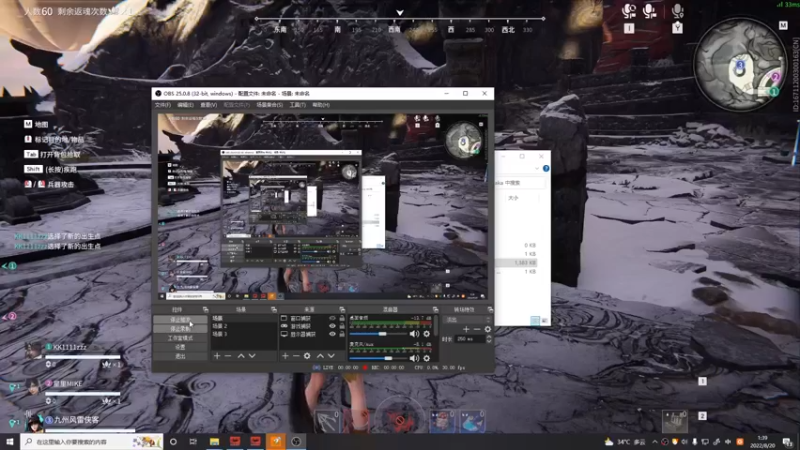Open transition properties gear icon
The width and height of the screenshot is (800, 450).
click(x=488, y=330)
